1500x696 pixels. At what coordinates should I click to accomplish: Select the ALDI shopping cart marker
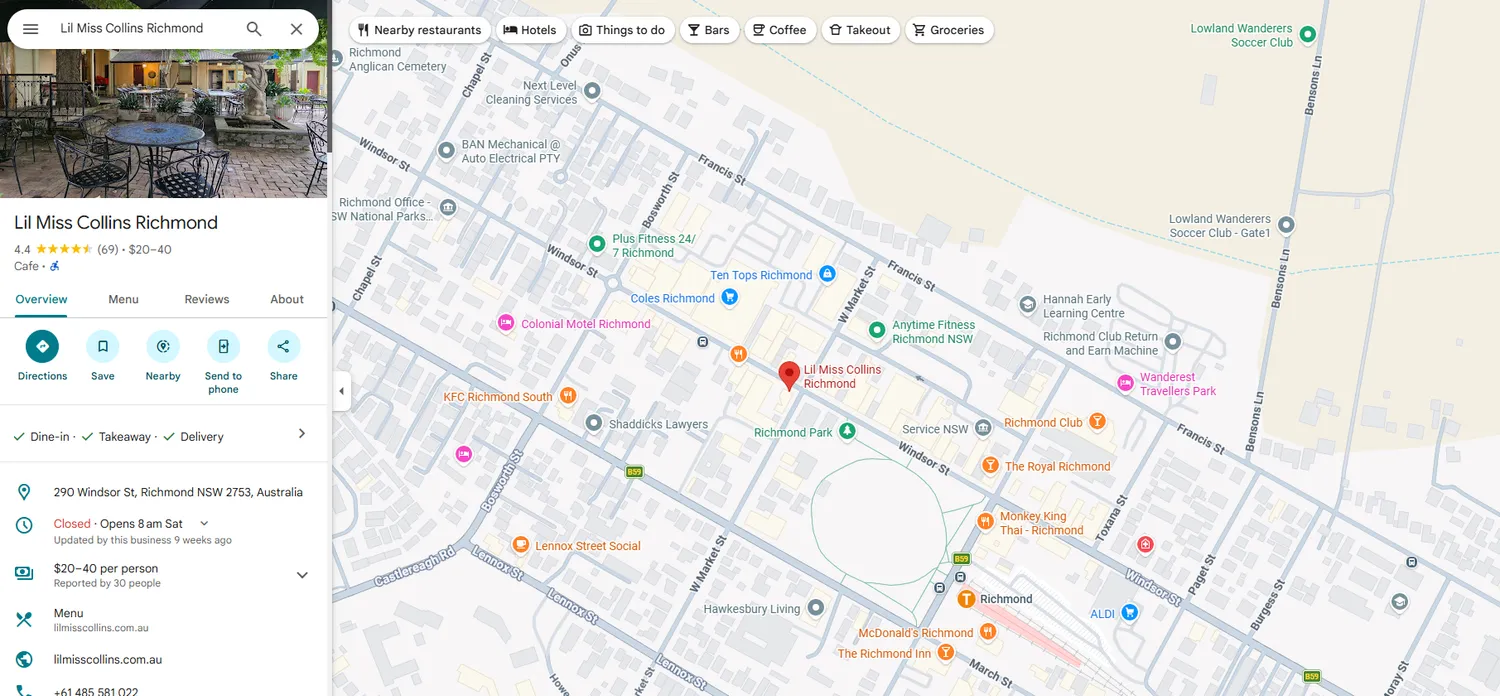(x=1129, y=612)
